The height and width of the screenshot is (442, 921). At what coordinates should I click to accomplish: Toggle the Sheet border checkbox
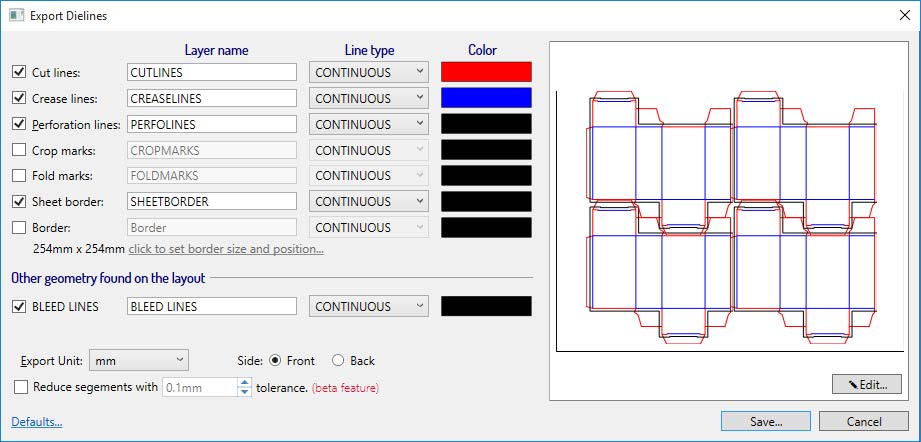tap(19, 201)
